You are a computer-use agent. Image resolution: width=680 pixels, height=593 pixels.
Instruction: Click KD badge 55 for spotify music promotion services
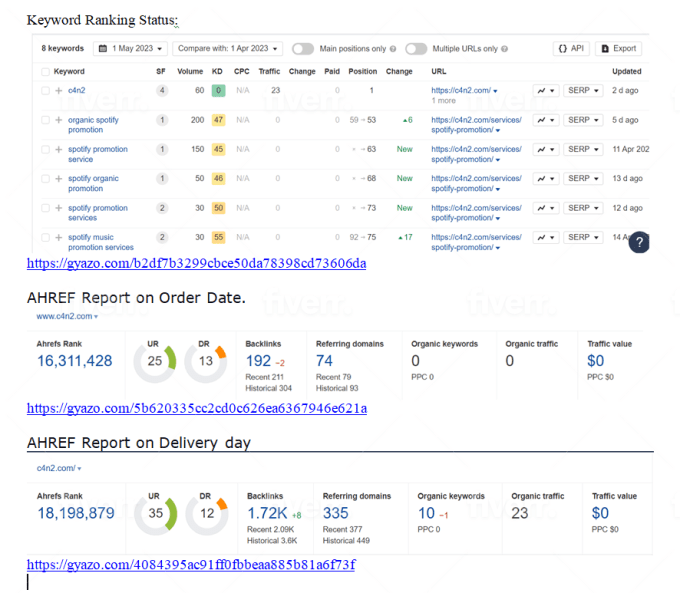(x=218, y=237)
